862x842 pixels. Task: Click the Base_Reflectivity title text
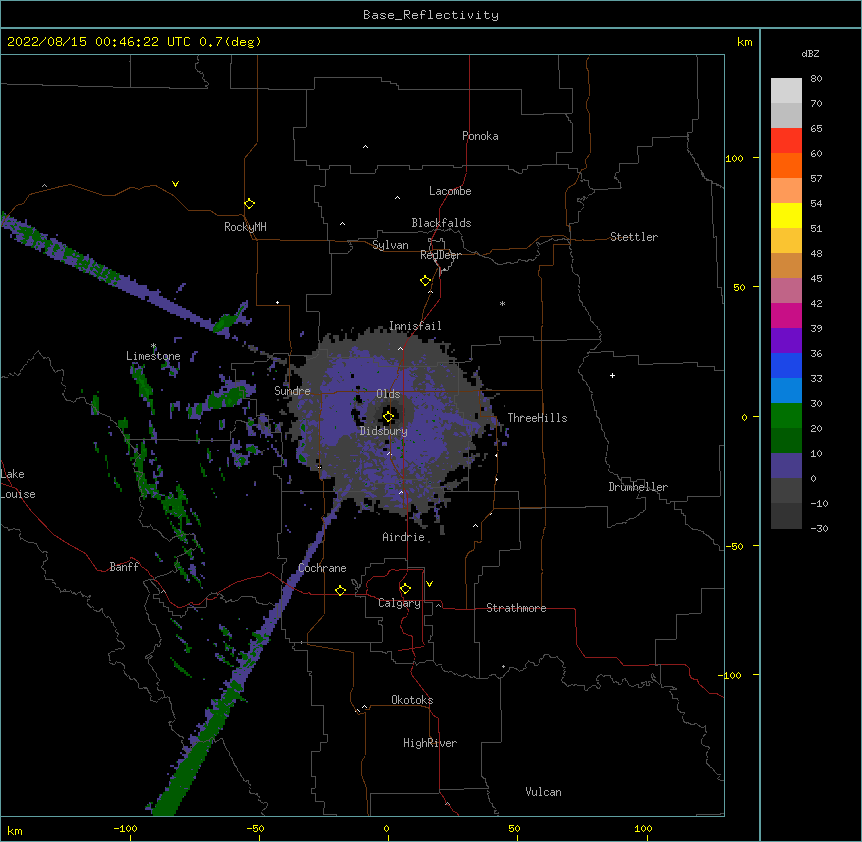coord(431,15)
